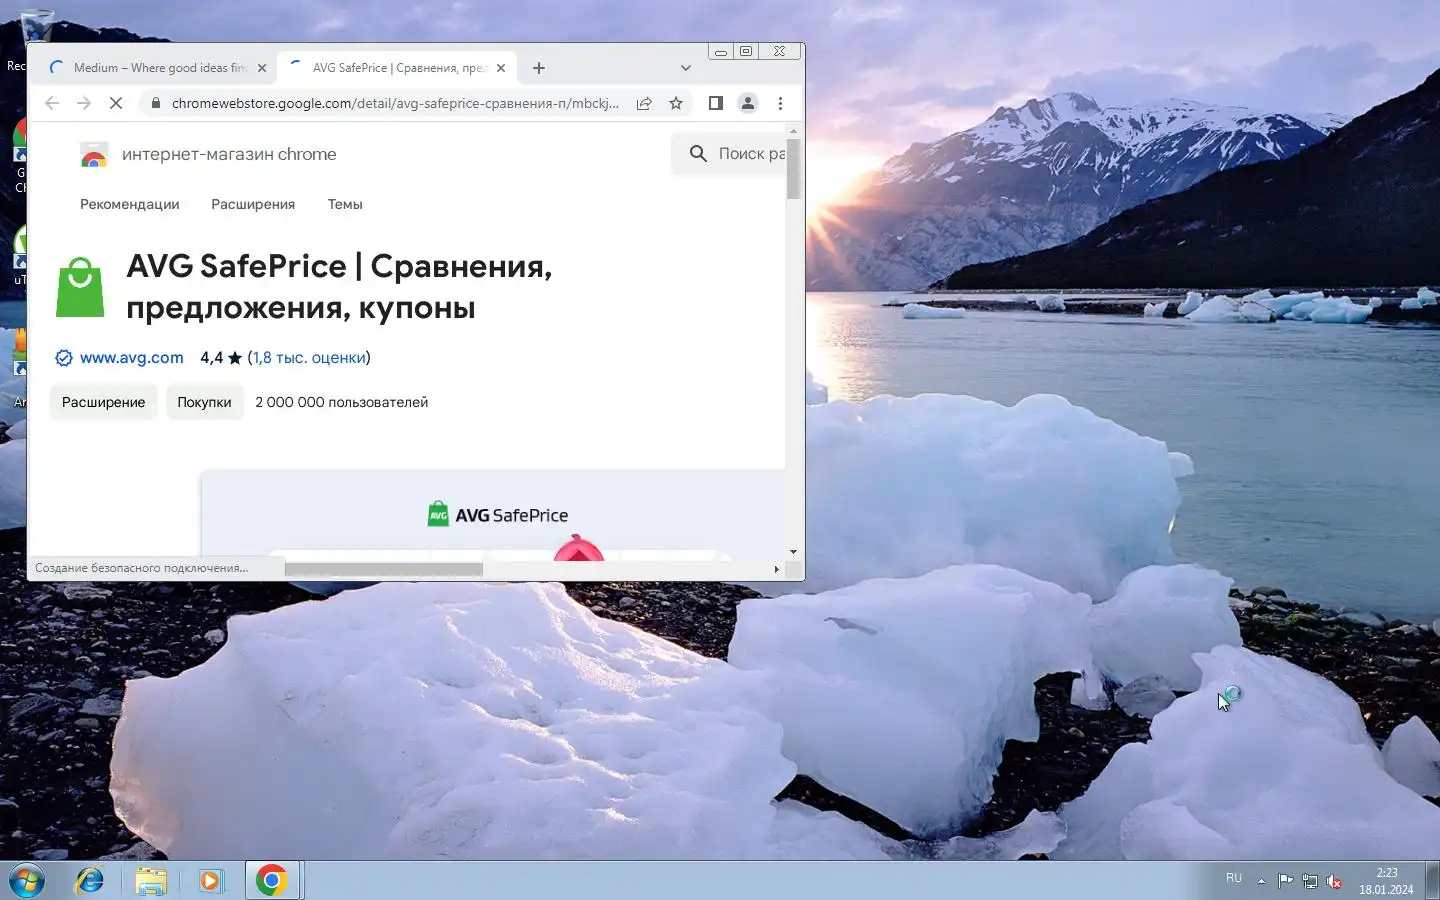
Task: Open Chrome profile avatar menu
Action: pyautogui.click(x=748, y=103)
